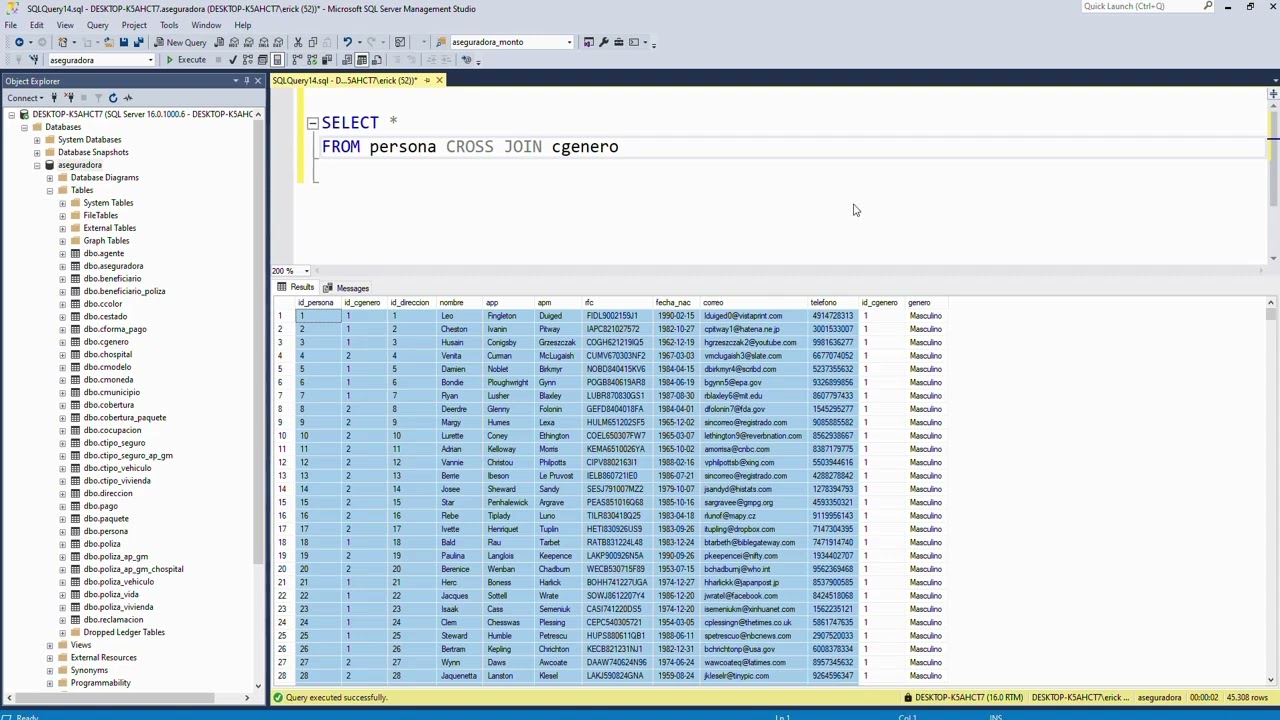
Task: Click Display Estimated Execution Plan icon
Action: (247, 60)
